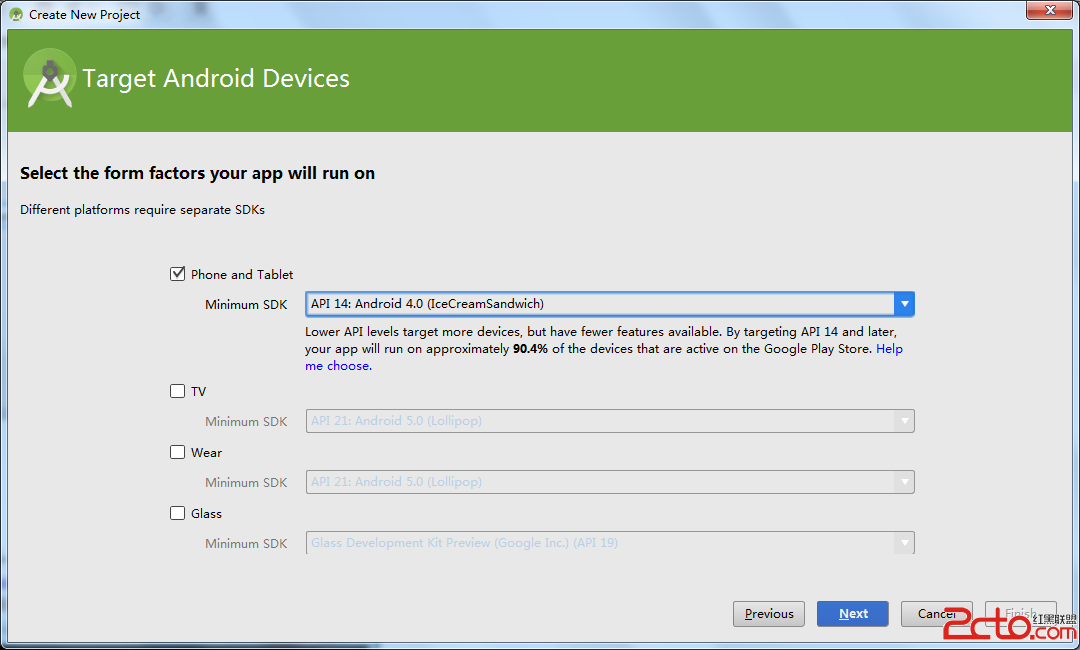Click the Android Studio logo in the green header
This screenshot has height=650, width=1080.
pos(50,78)
